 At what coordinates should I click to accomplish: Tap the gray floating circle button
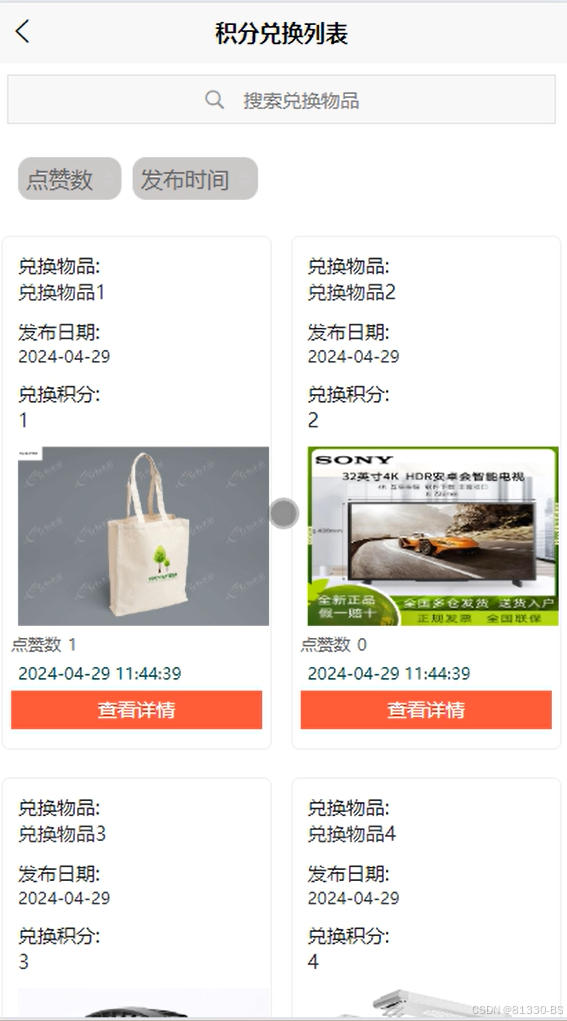pos(284,514)
